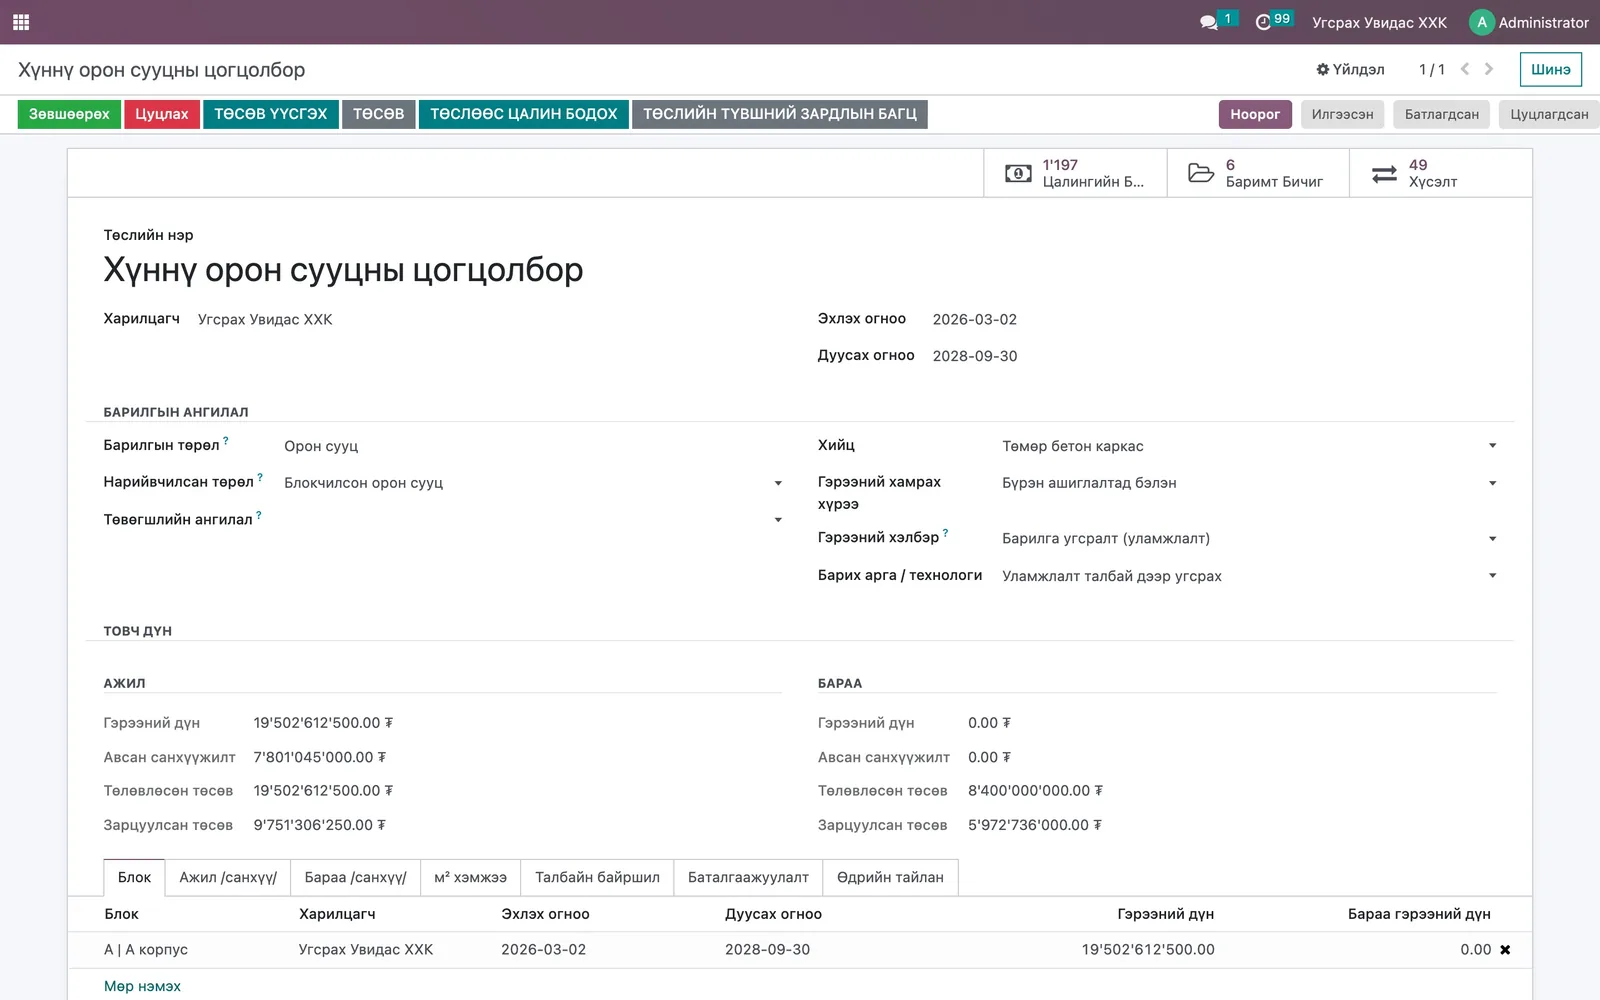Click the project name title field

pyautogui.click(x=343, y=270)
